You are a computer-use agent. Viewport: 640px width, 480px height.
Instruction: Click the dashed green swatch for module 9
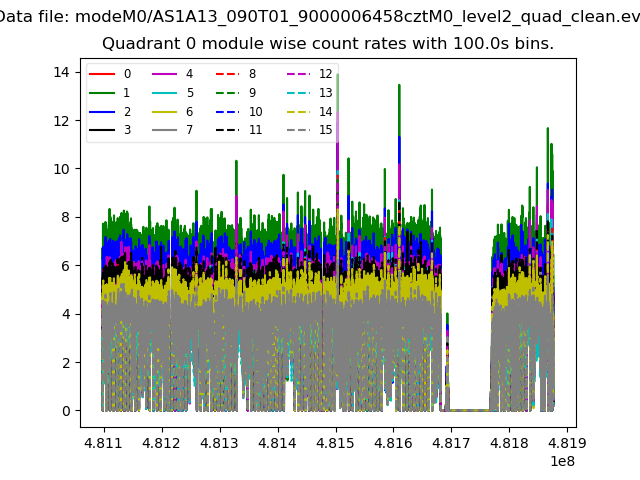[227, 93]
